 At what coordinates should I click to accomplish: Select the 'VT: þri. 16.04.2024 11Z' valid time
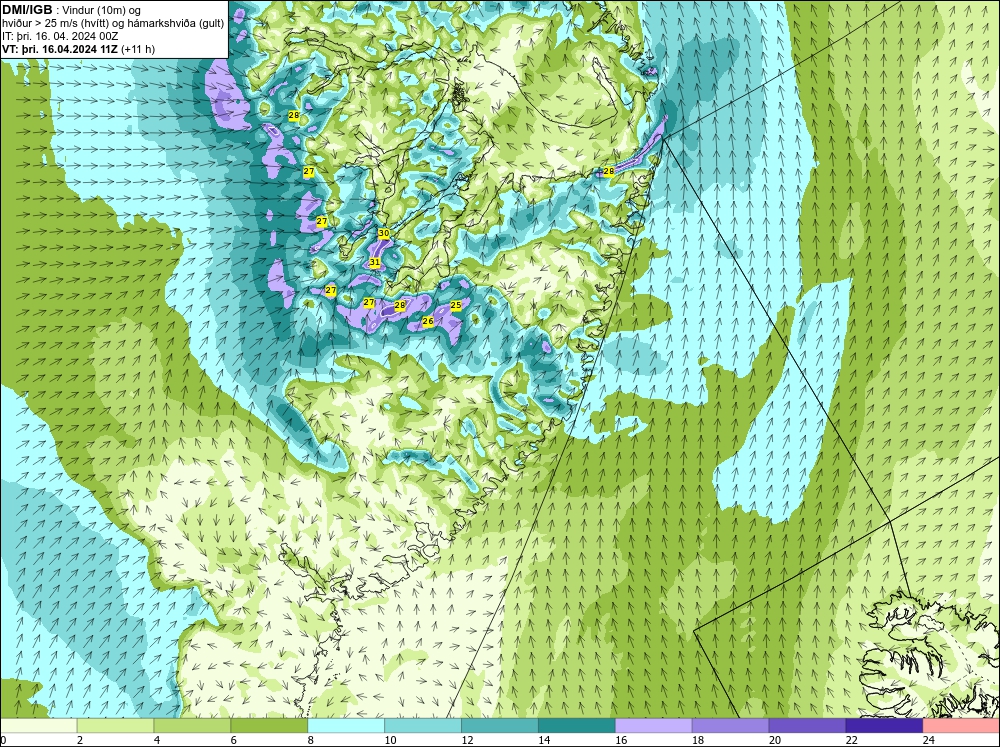click(x=60, y=49)
